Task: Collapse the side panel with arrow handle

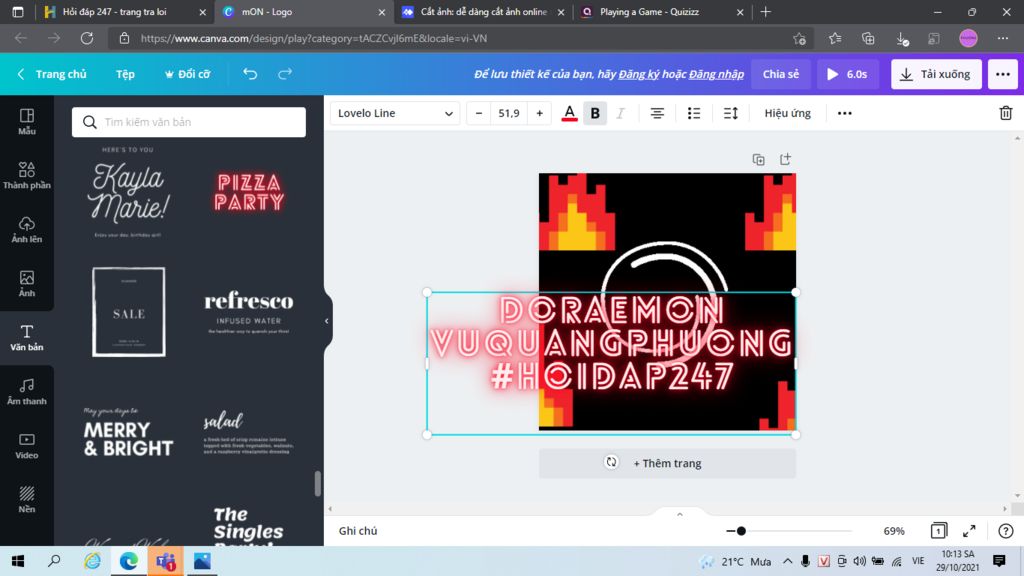Action: coord(327,321)
